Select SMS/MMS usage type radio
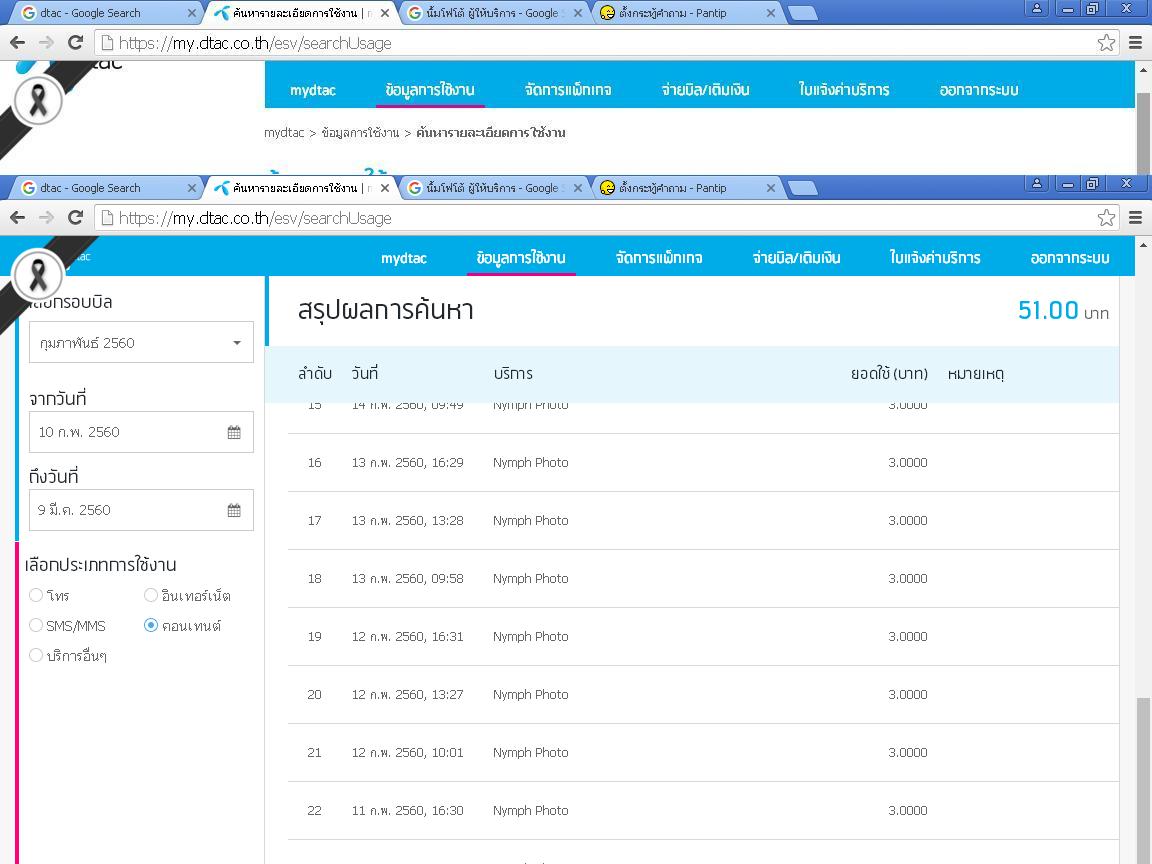1152x864 pixels. tap(36, 625)
